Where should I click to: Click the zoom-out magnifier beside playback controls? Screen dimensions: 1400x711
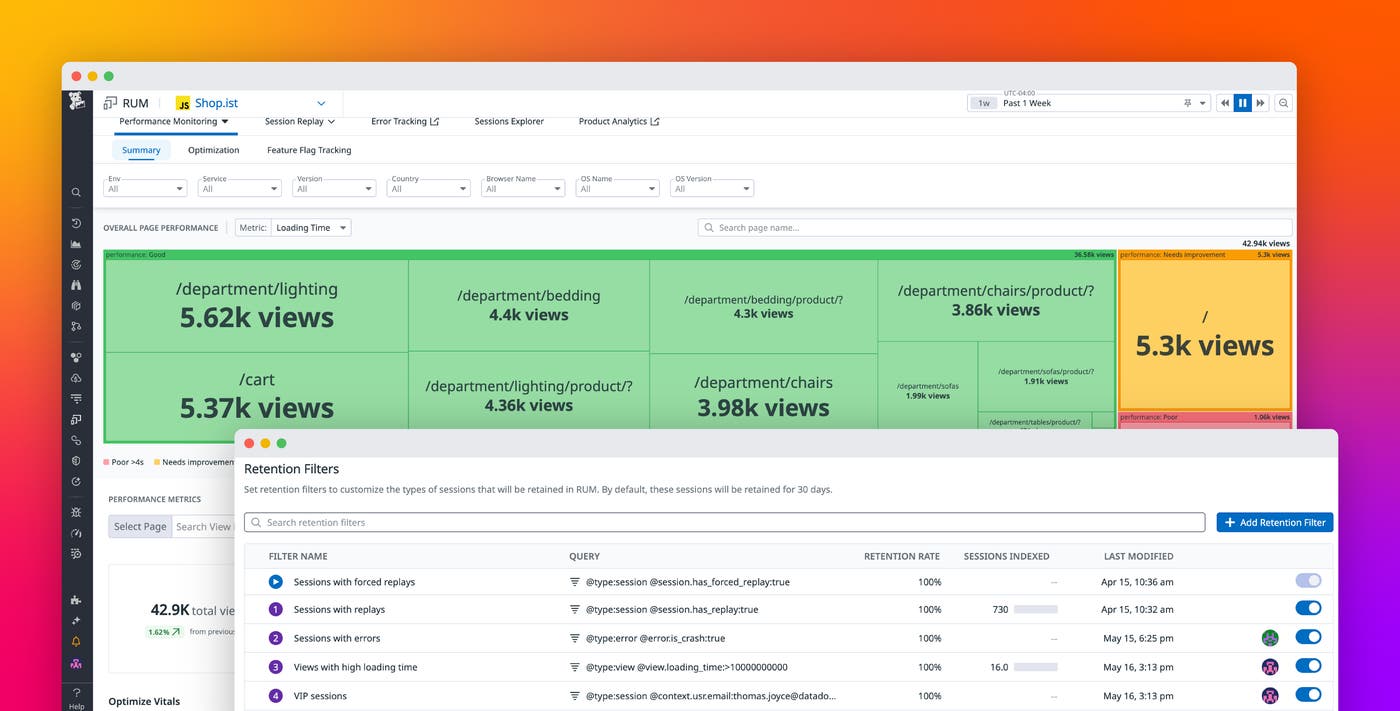[x=1284, y=103]
